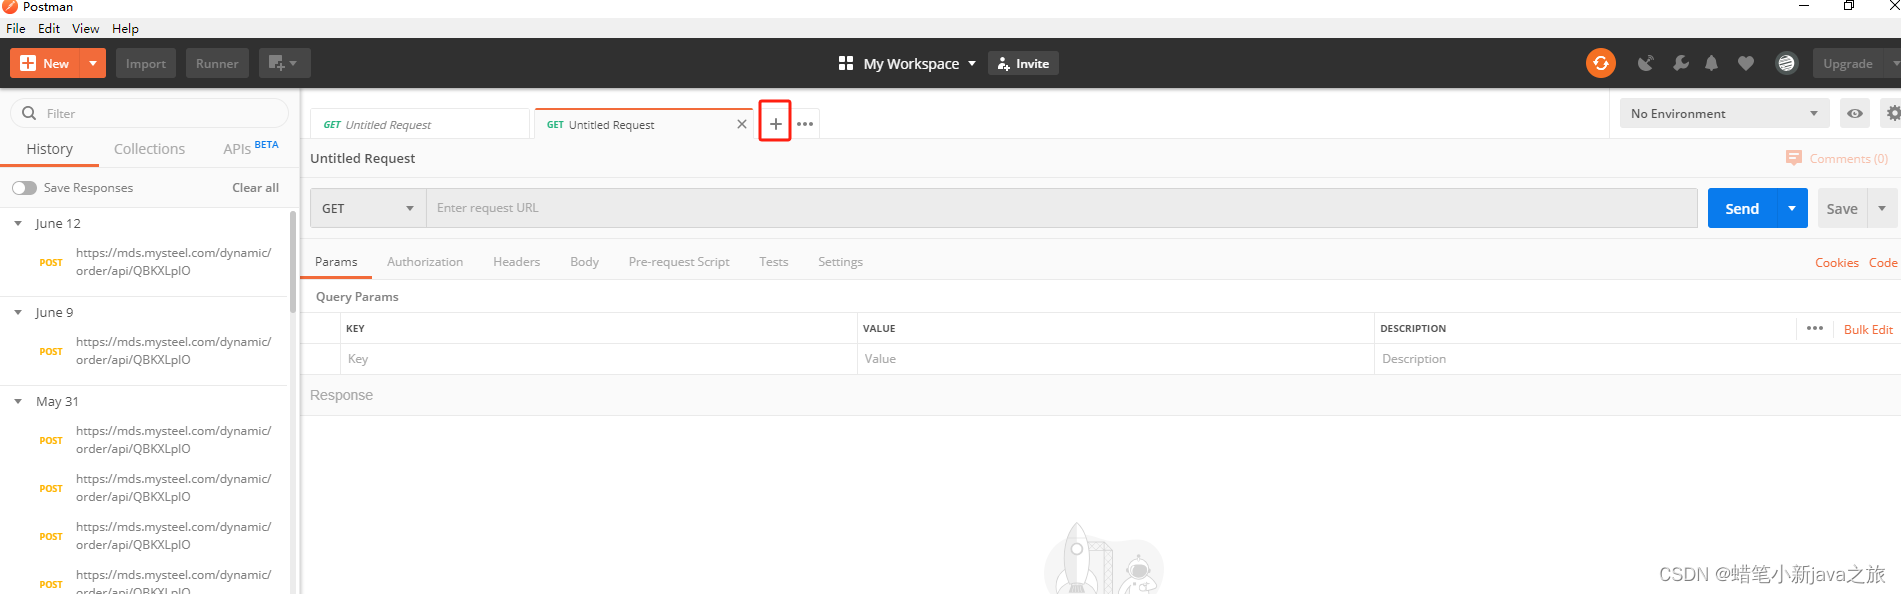This screenshot has width=1901, height=594.
Task: Click the blue Send button
Action: pos(1742,208)
